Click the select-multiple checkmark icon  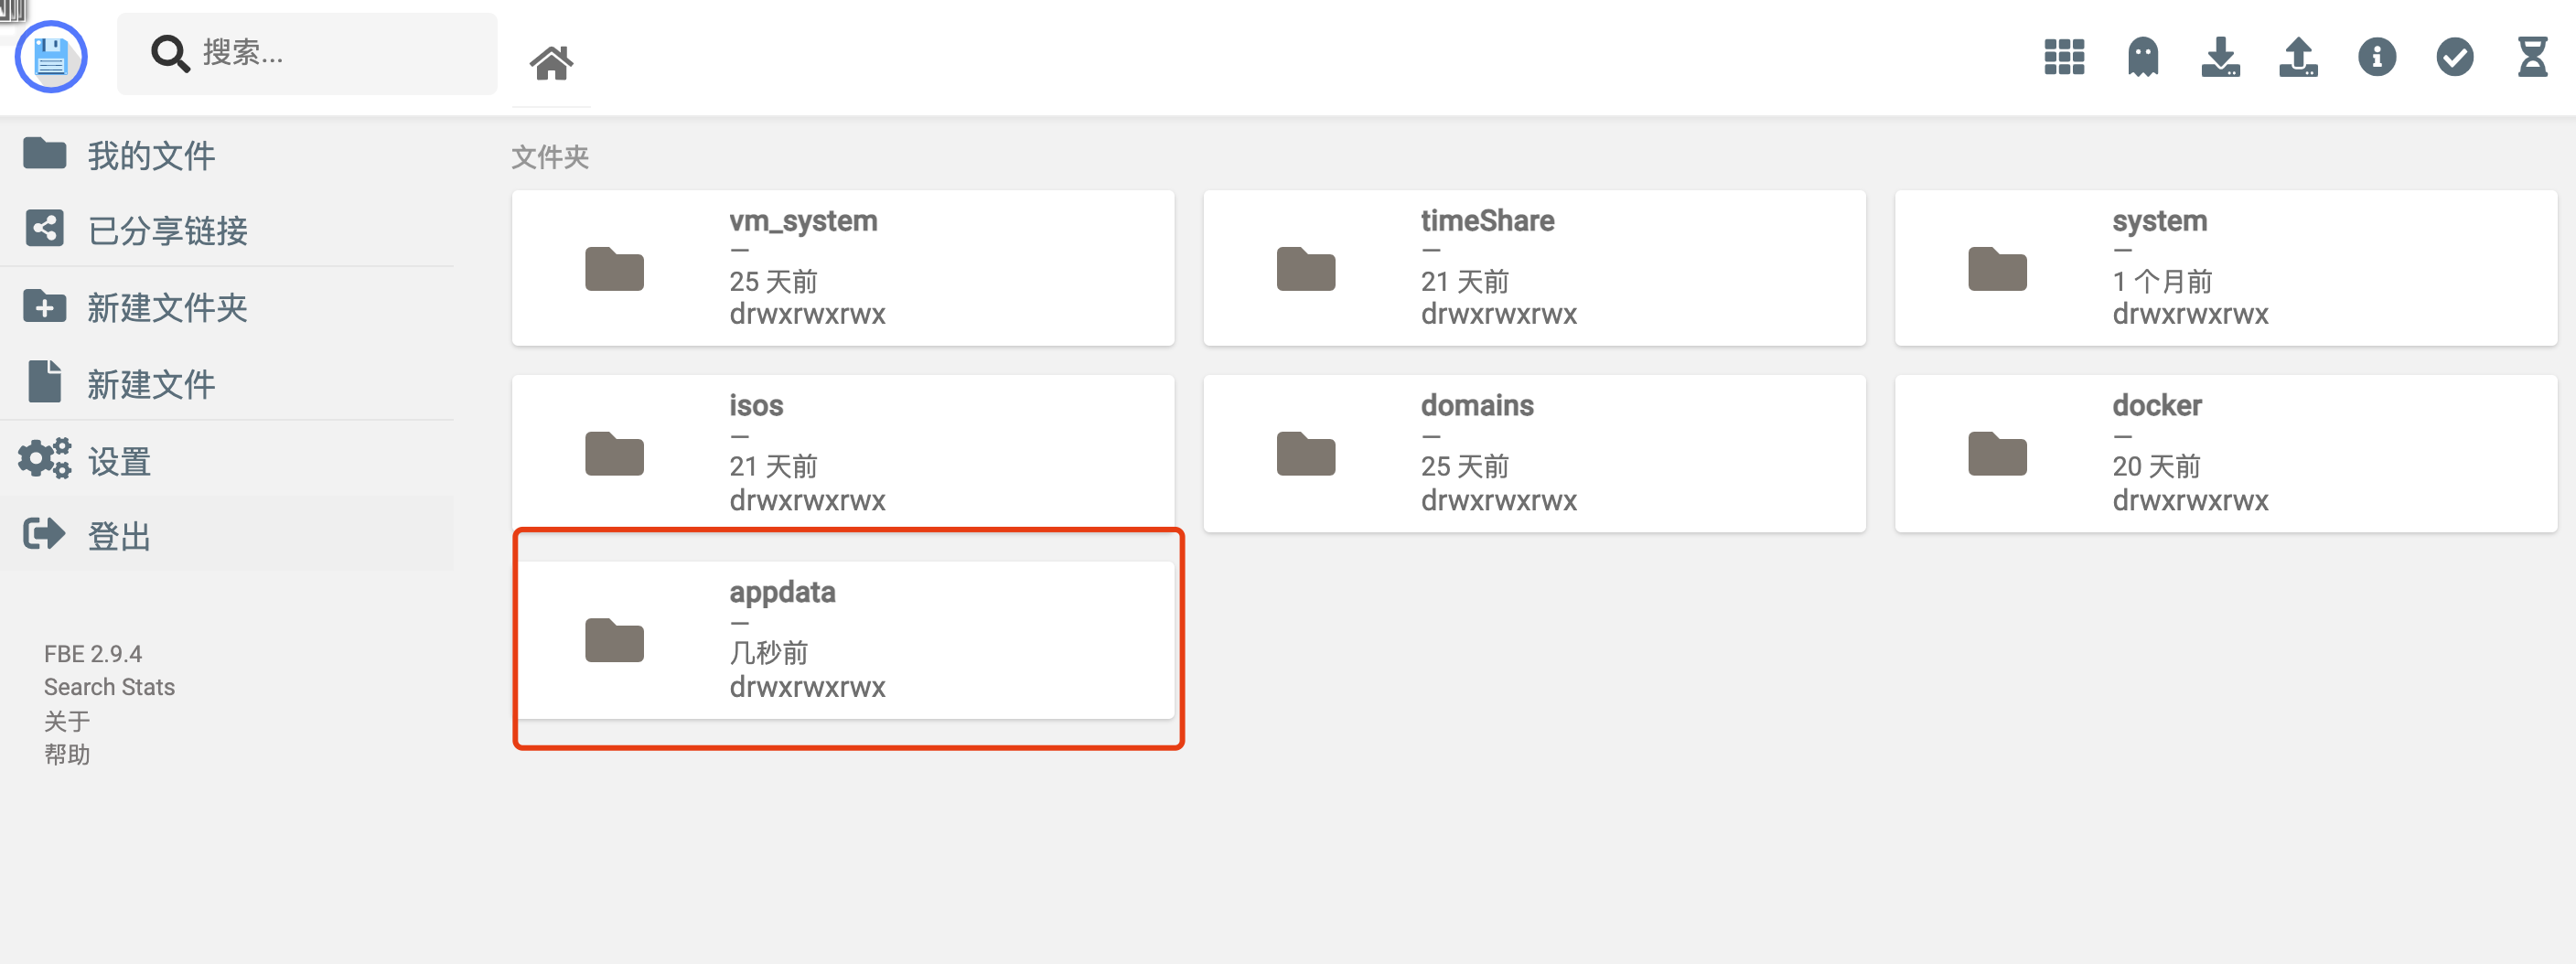[x=2454, y=57]
